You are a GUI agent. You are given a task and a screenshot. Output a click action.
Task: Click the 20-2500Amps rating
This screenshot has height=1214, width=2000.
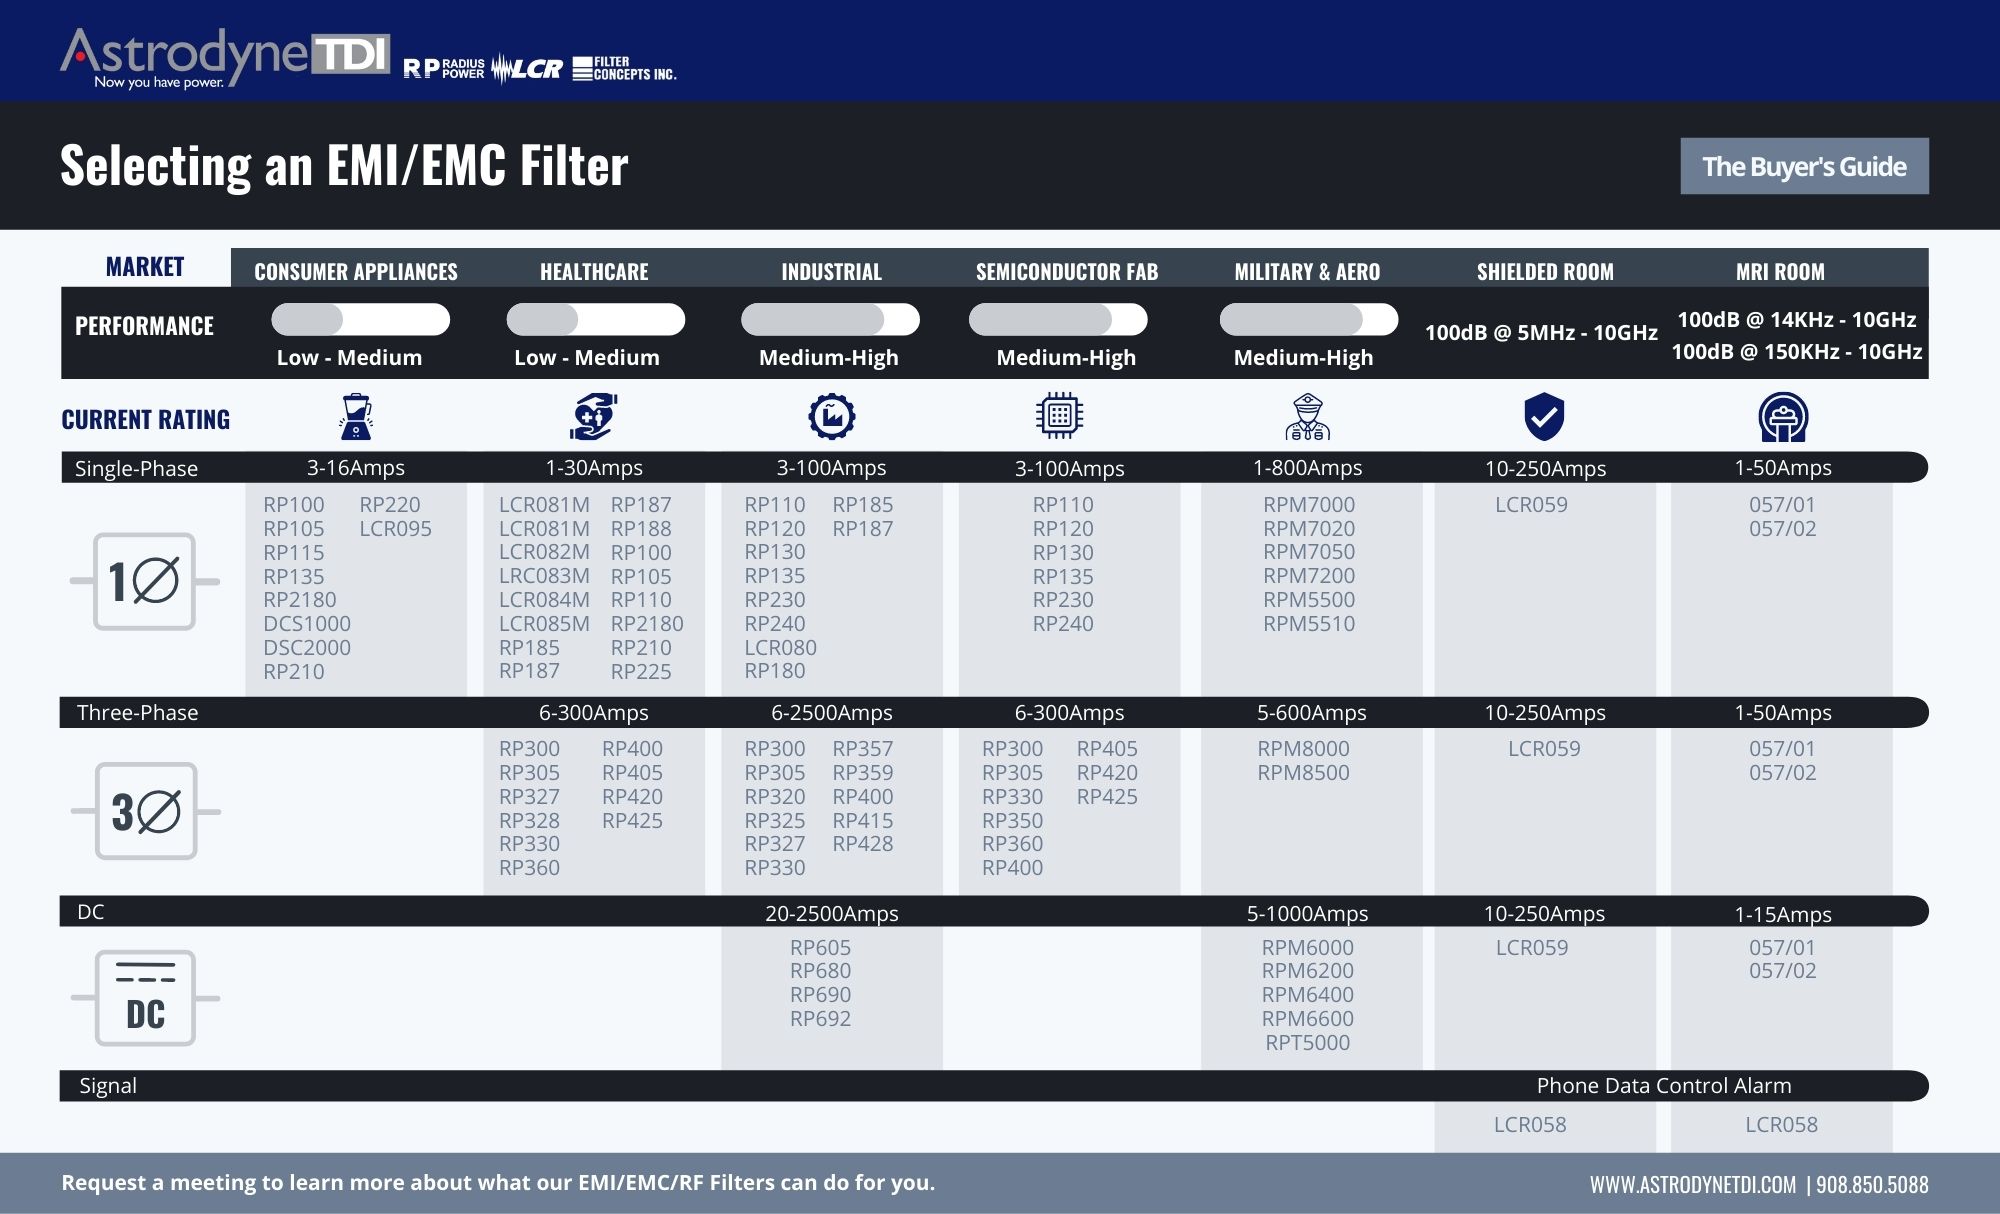click(832, 913)
